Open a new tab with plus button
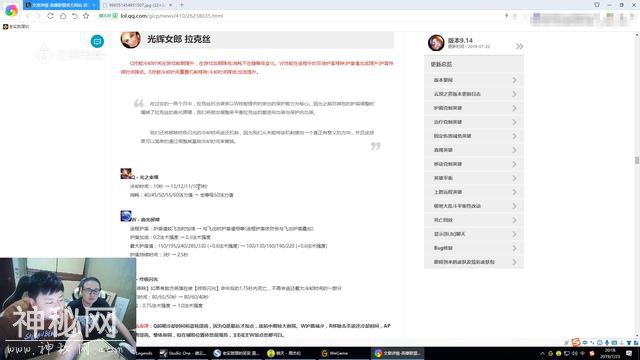 click(182, 5)
